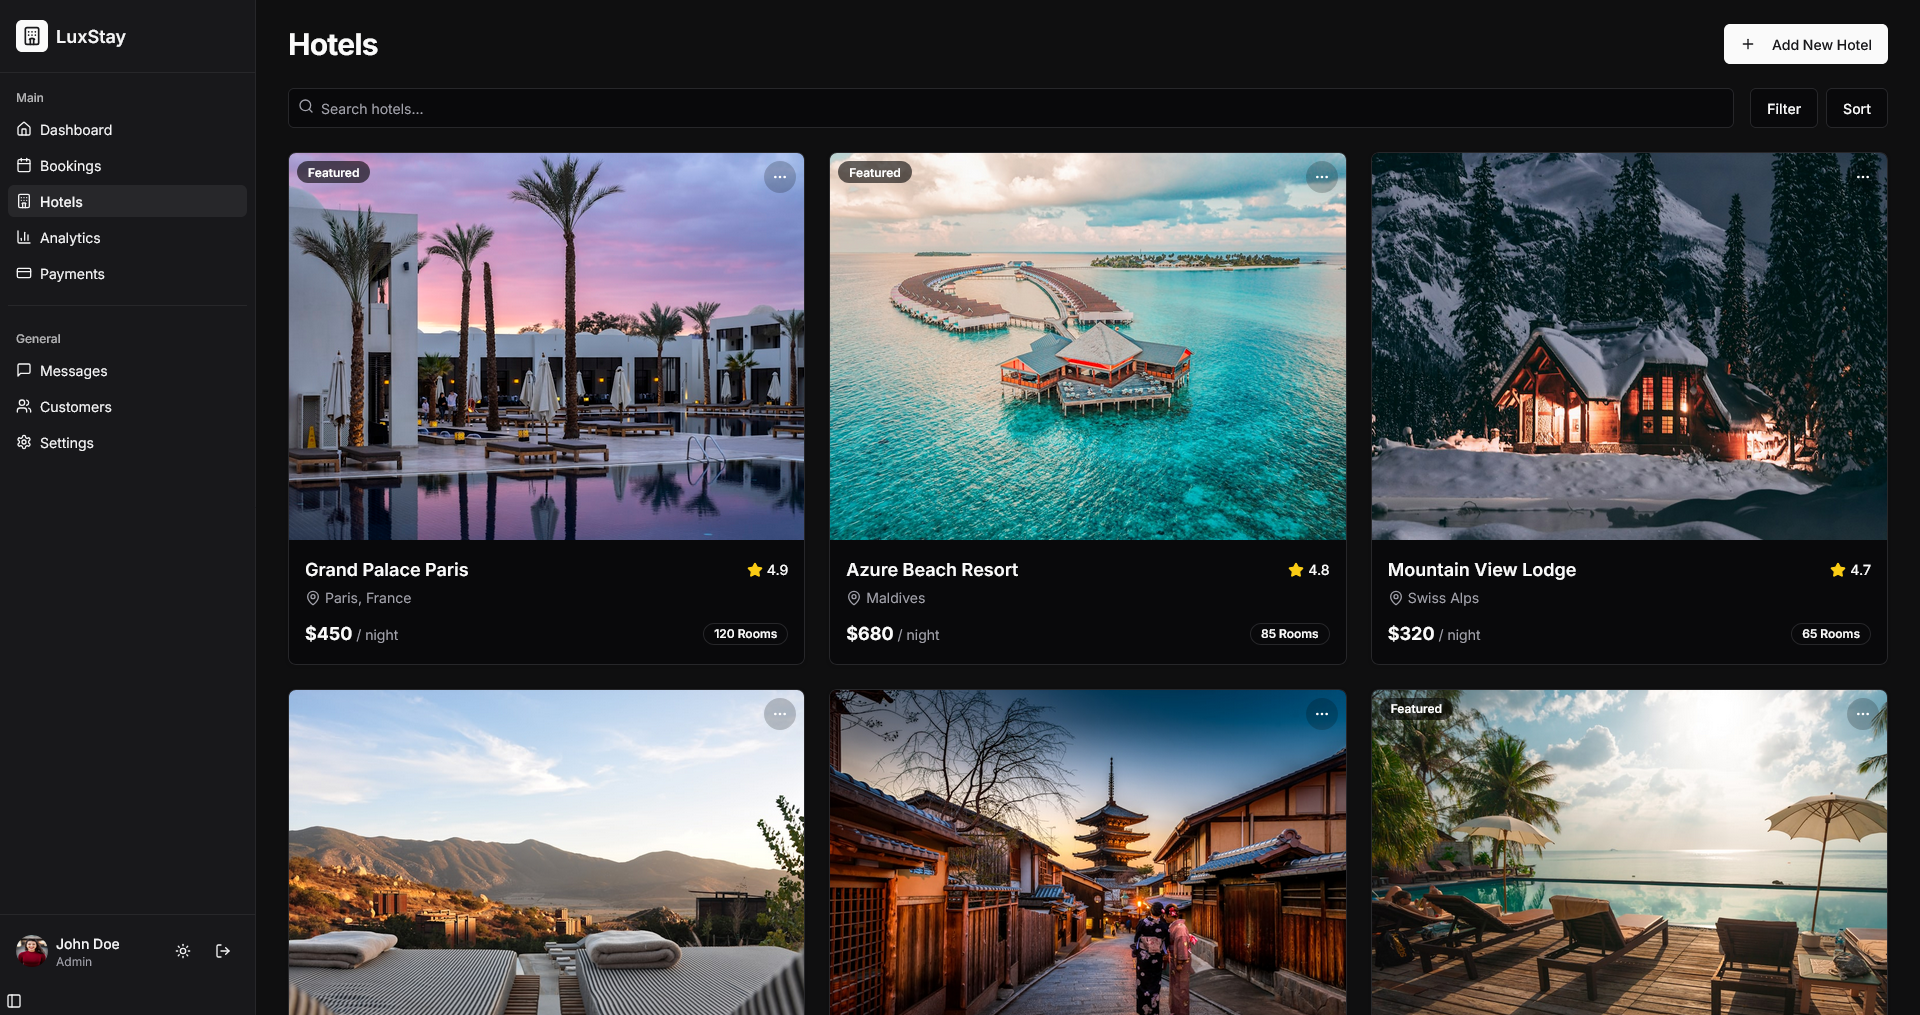The width and height of the screenshot is (1920, 1015).
Task: Click the Featured badge on the tropical deck card
Action: (x=1415, y=709)
